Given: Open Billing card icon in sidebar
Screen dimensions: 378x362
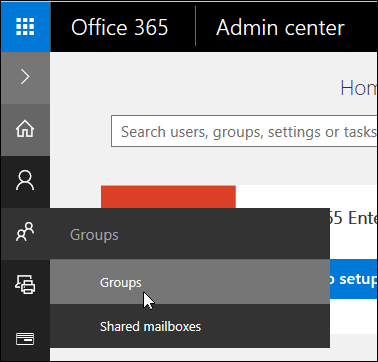Looking at the screenshot, I should [25, 339].
